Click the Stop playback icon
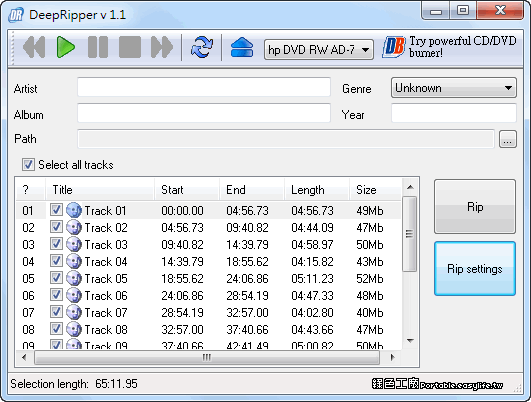This screenshot has height=402, width=531. (x=130, y=47)
